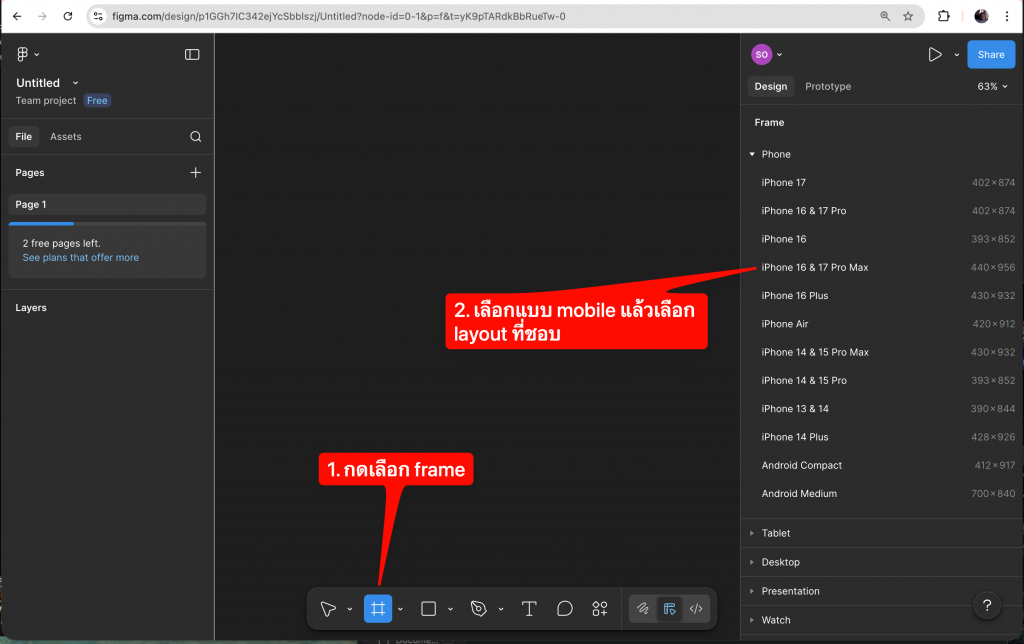The image size is (1024, 644).
Task: Add a new page with plus icon
Action: tap(195, 173)
